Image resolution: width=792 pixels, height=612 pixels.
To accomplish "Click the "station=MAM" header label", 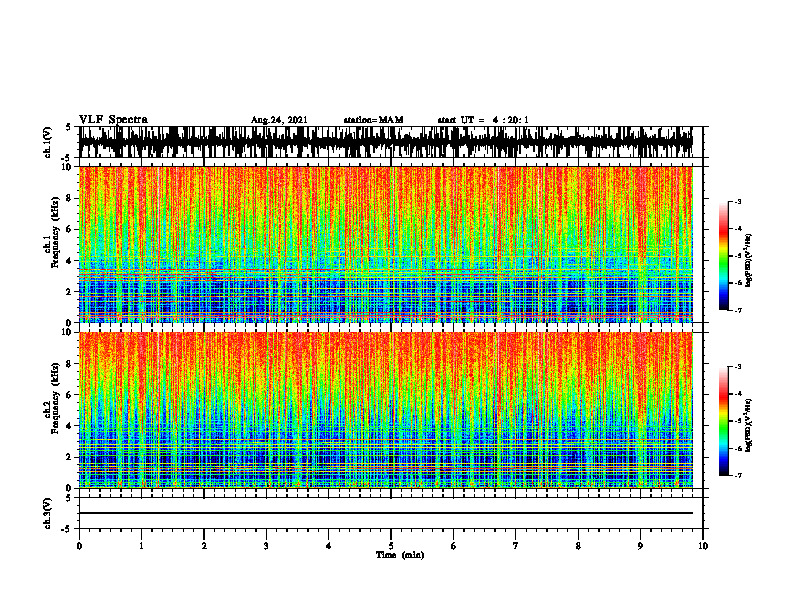I will coord(373,120).
